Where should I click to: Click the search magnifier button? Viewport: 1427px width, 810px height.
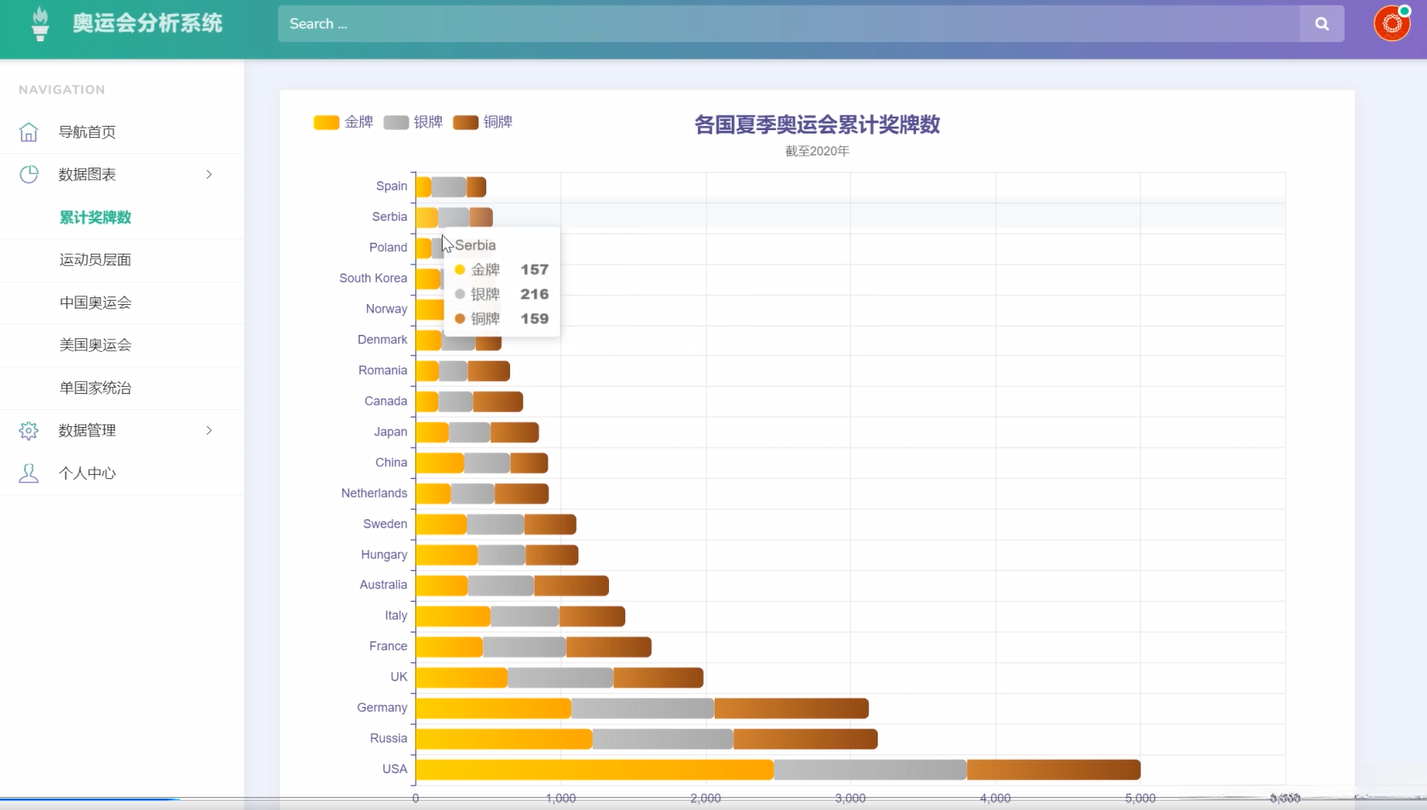point(1322,24)
